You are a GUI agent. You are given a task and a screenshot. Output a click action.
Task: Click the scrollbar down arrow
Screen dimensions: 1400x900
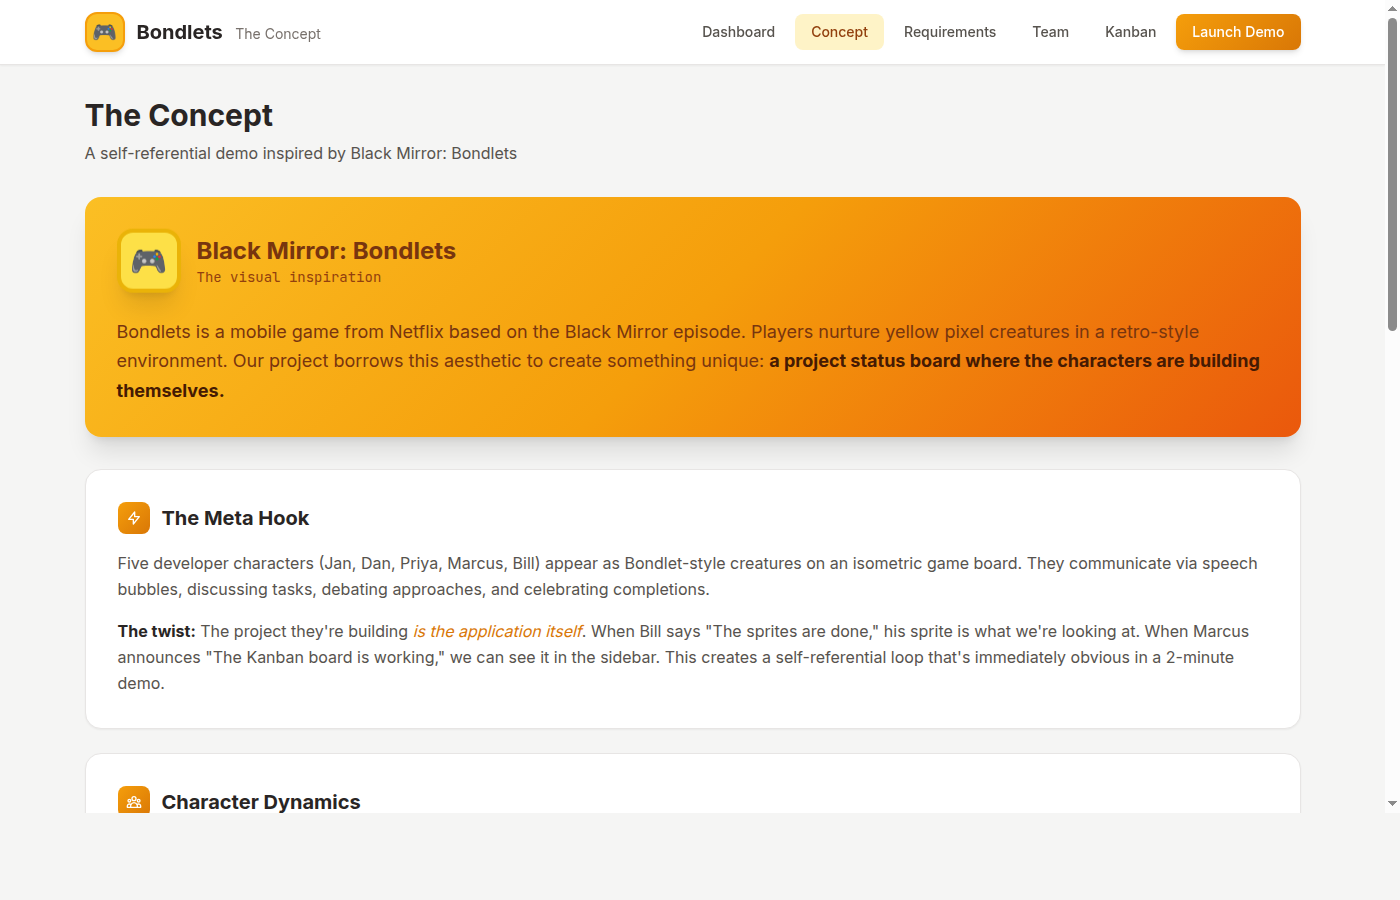tap(1392, 803)
